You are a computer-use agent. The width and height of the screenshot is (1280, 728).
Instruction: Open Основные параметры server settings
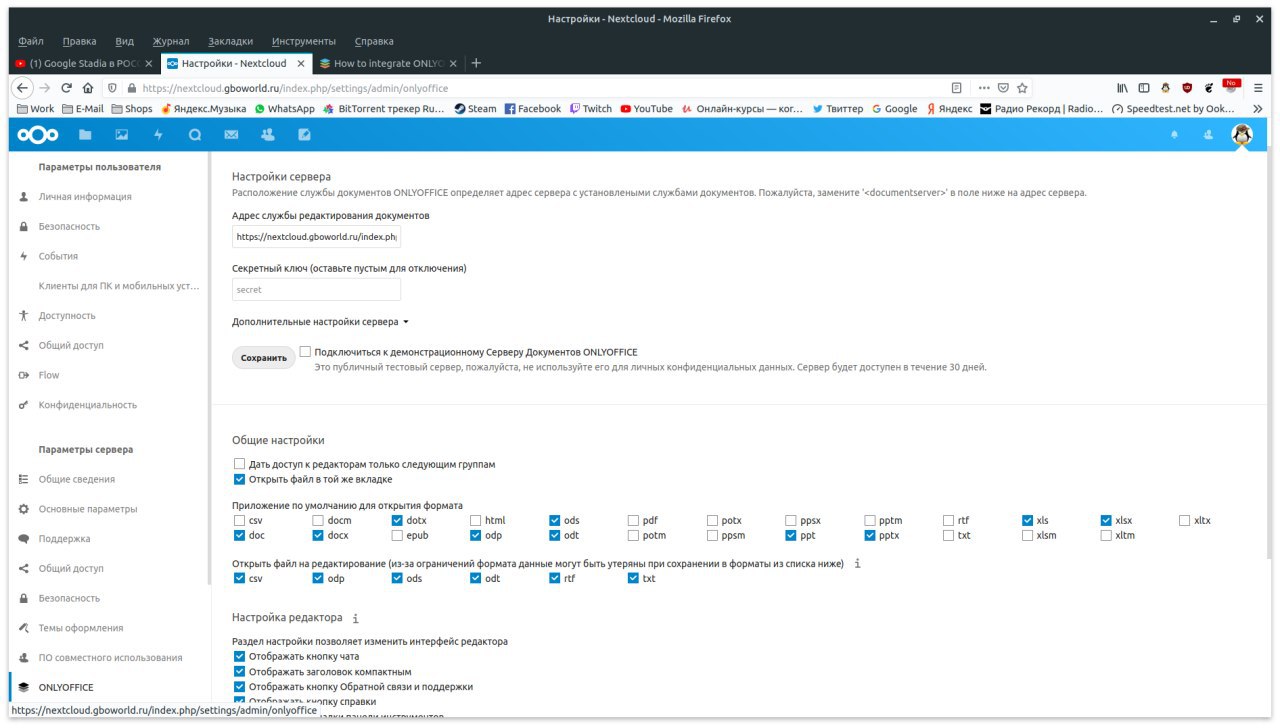[88, 509]
